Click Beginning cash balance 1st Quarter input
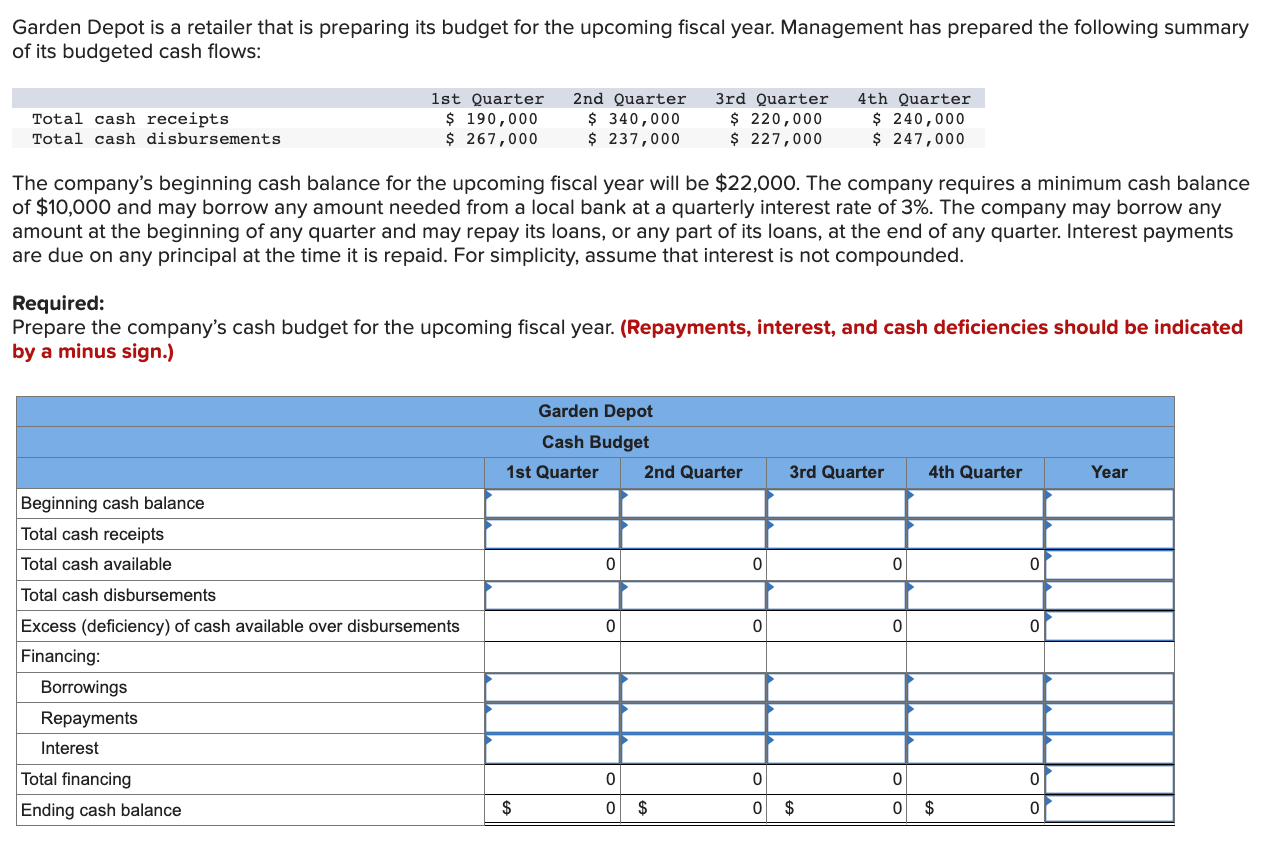 552,503
